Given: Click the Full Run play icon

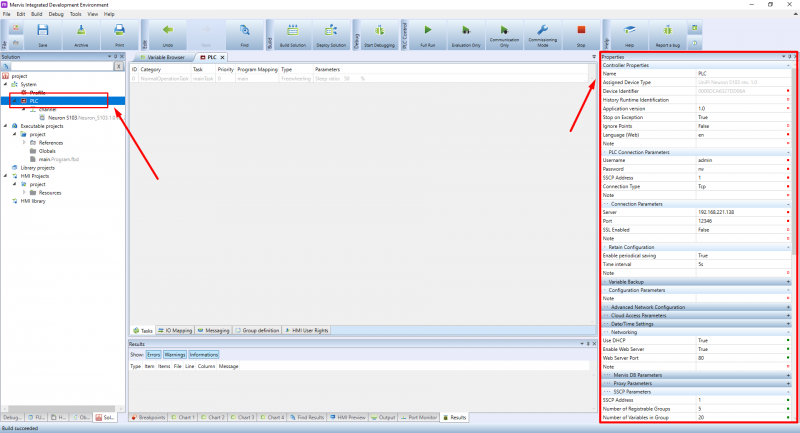Looking at the screenshot, I should coord(428,34).
